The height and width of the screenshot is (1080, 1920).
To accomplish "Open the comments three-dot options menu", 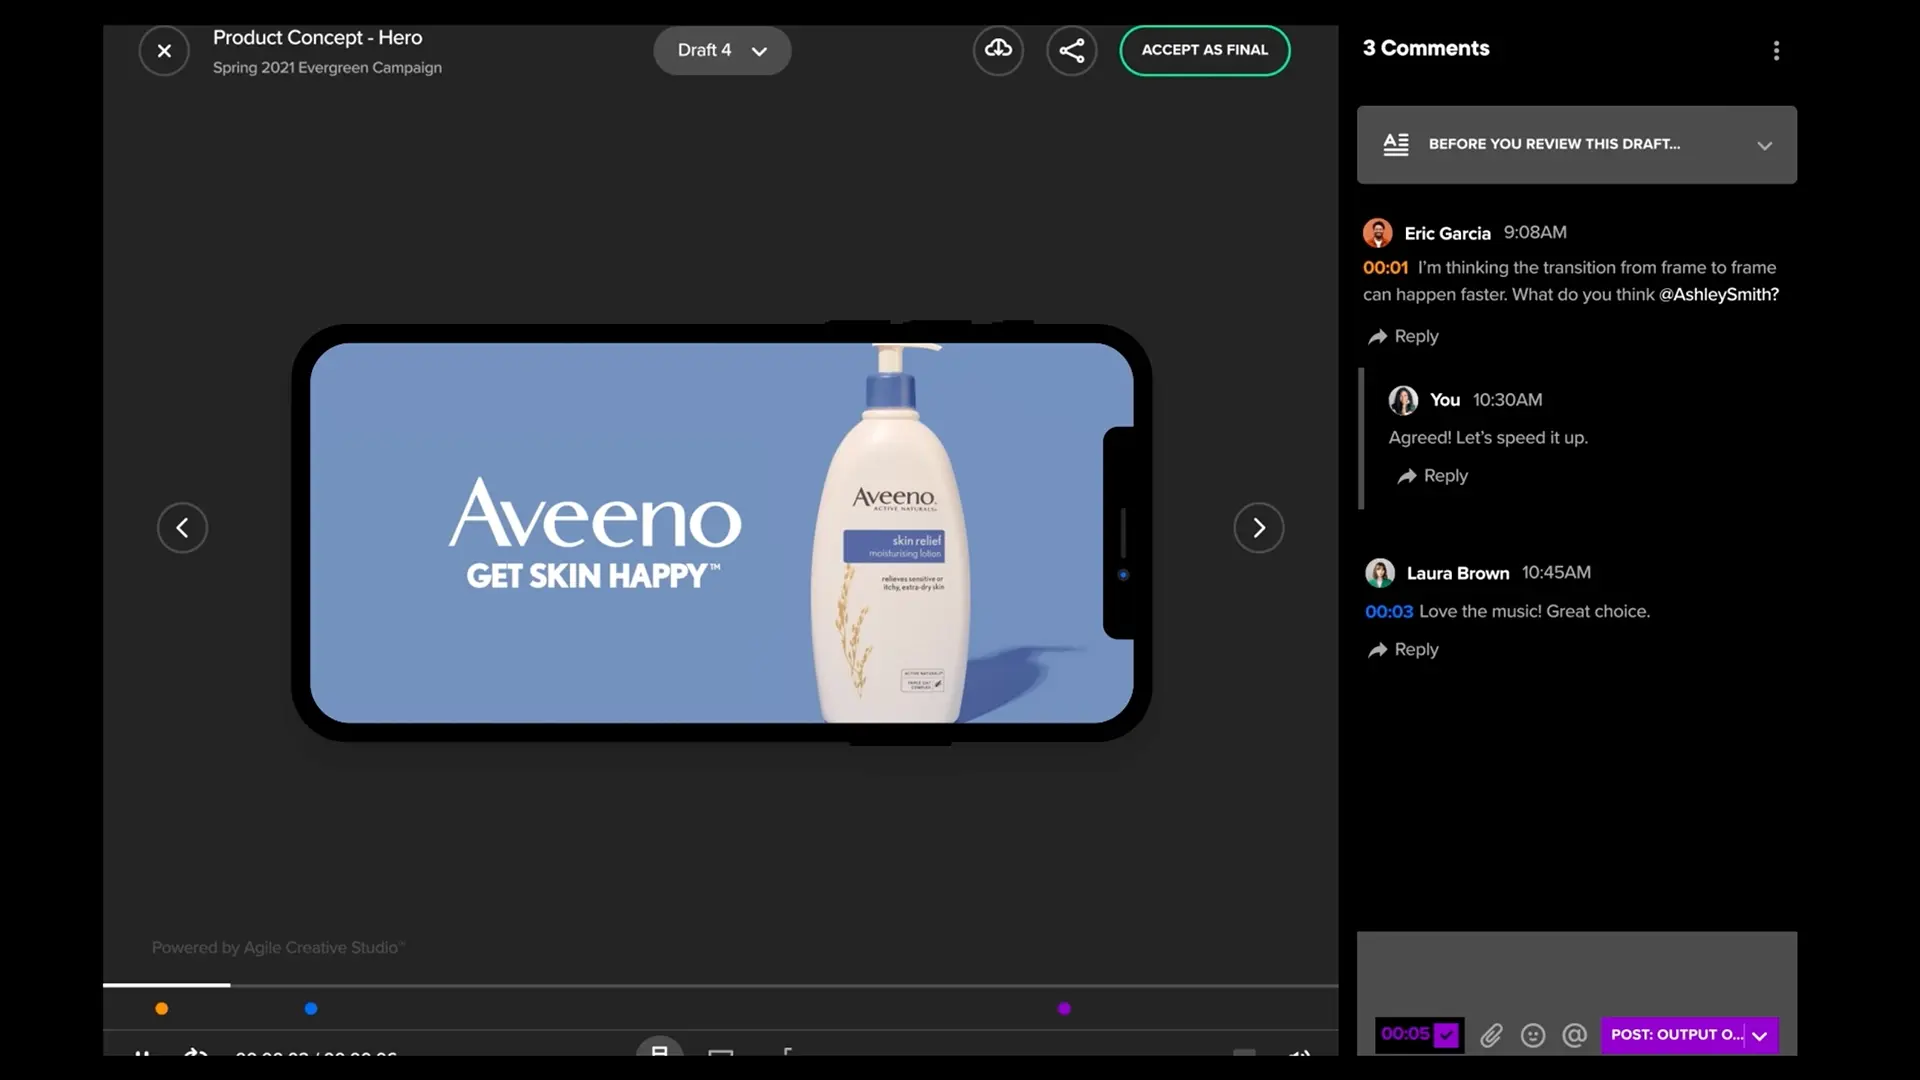I will [x=1776, y=50].
